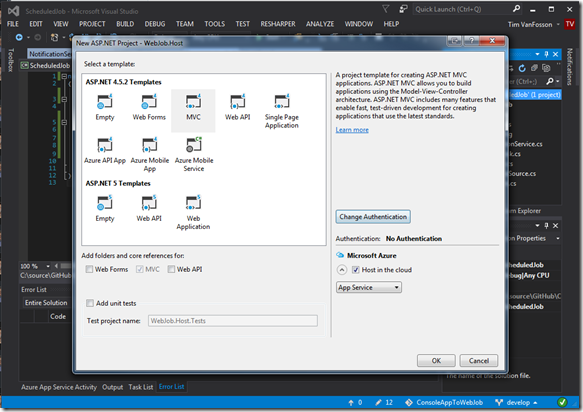
Task: Select the Azure Mobile App template
Action: pos(149,154)
